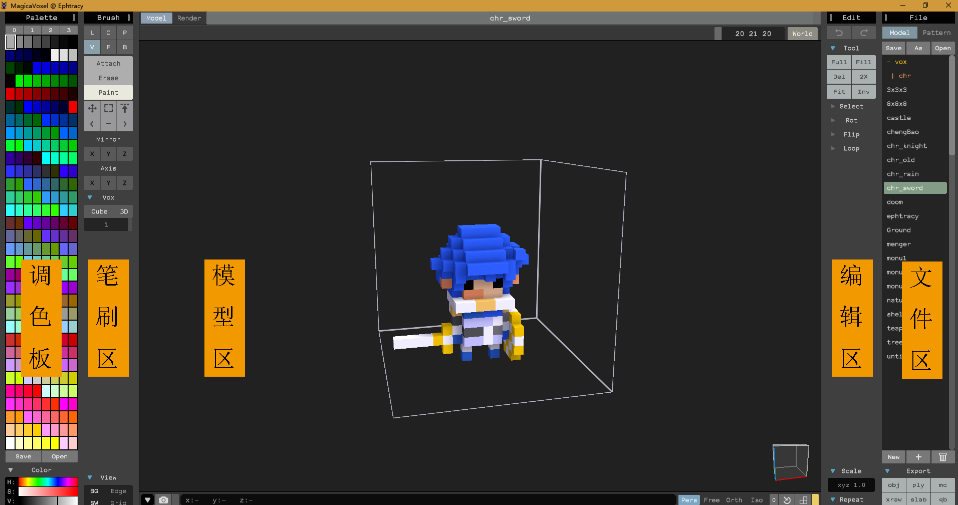Viewport: 958px width, 505px height.
Task: Take a snapshot with the camera icon
Action: point(163,500)
